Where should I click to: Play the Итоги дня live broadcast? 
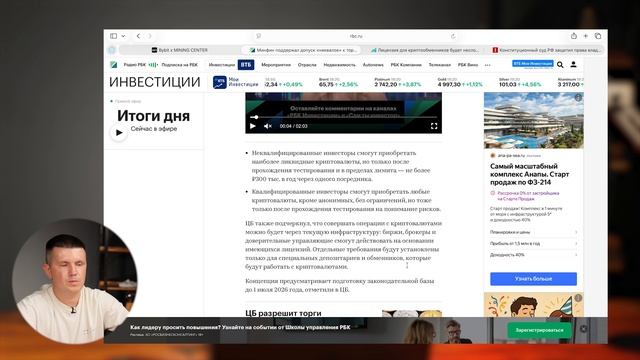click(x=119, y=132)
